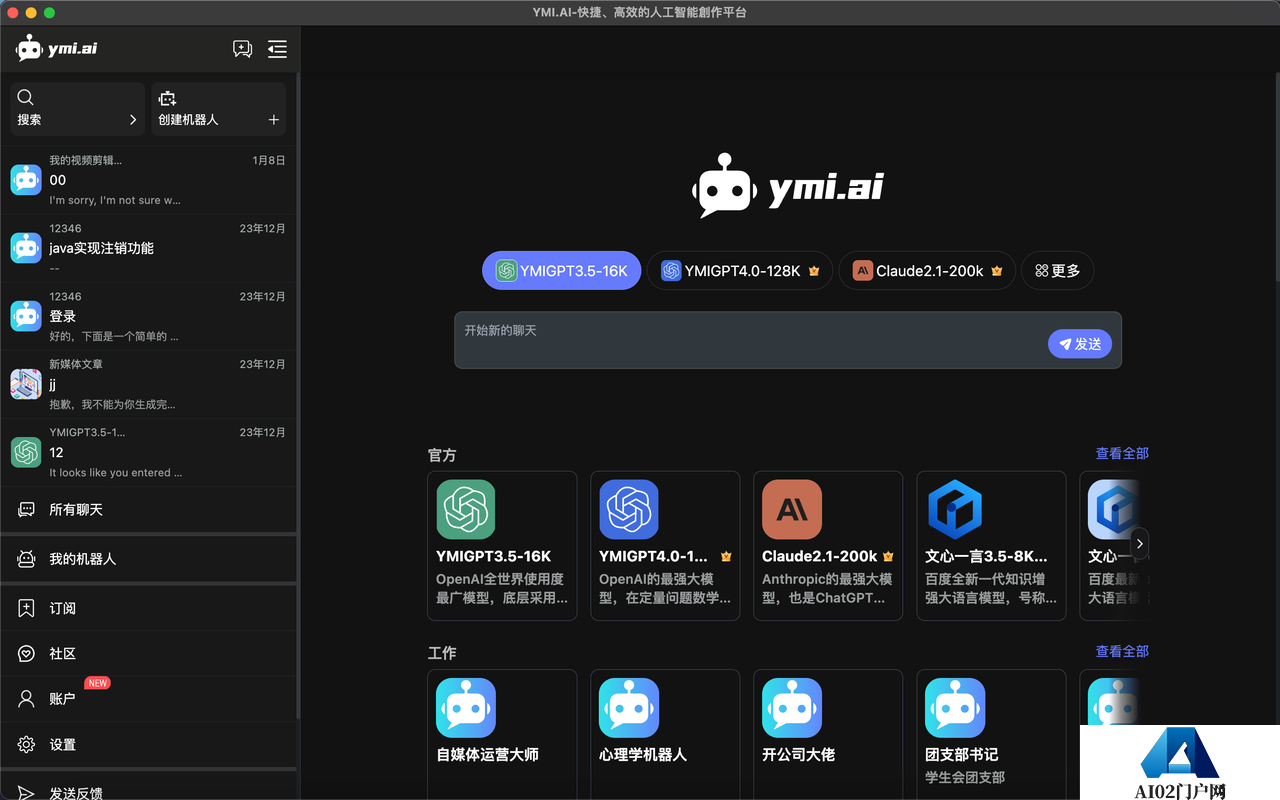Open the 自媒体运营大师 bot card
This screenshot has width=1280, height=800.
click(x=502, y=735)
